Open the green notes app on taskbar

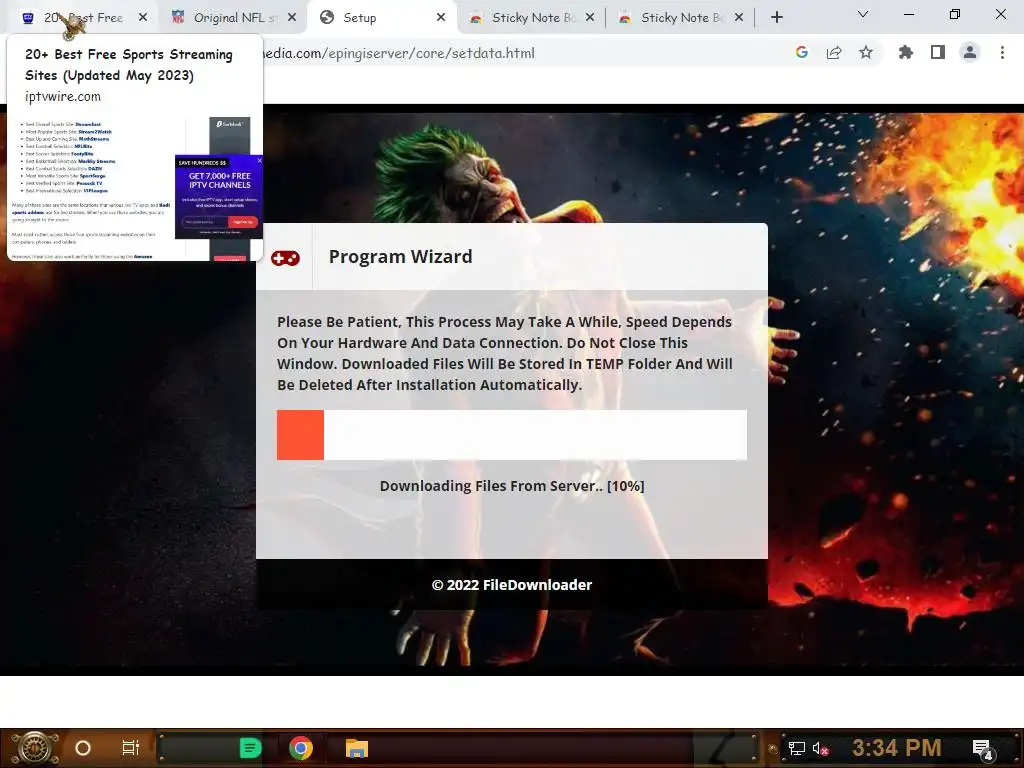point(251,748)
